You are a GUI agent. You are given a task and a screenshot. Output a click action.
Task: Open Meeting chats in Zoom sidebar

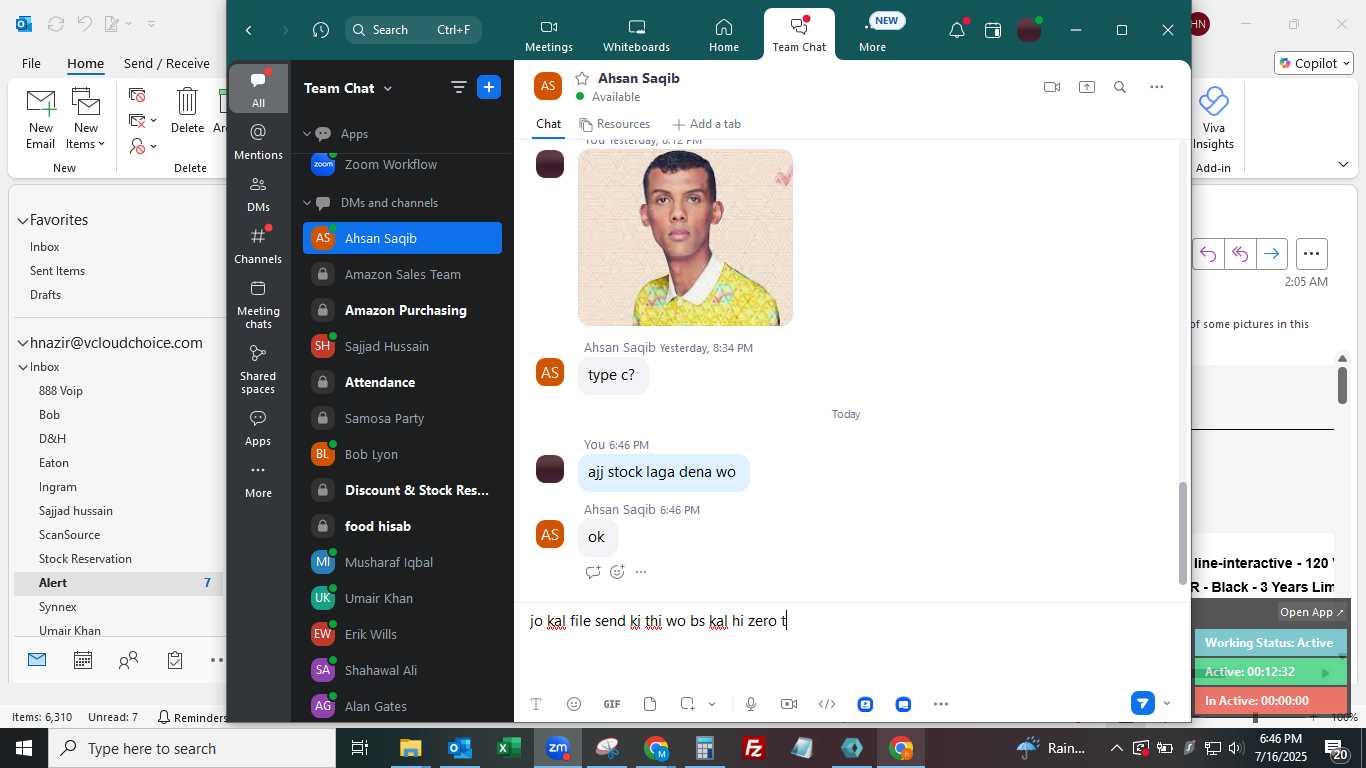coord(258,304)
